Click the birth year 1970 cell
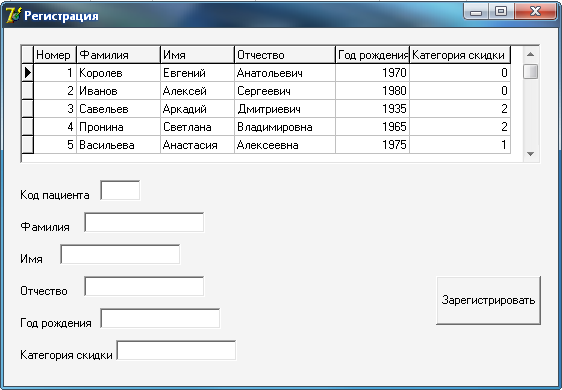 (x=373, y=73)
